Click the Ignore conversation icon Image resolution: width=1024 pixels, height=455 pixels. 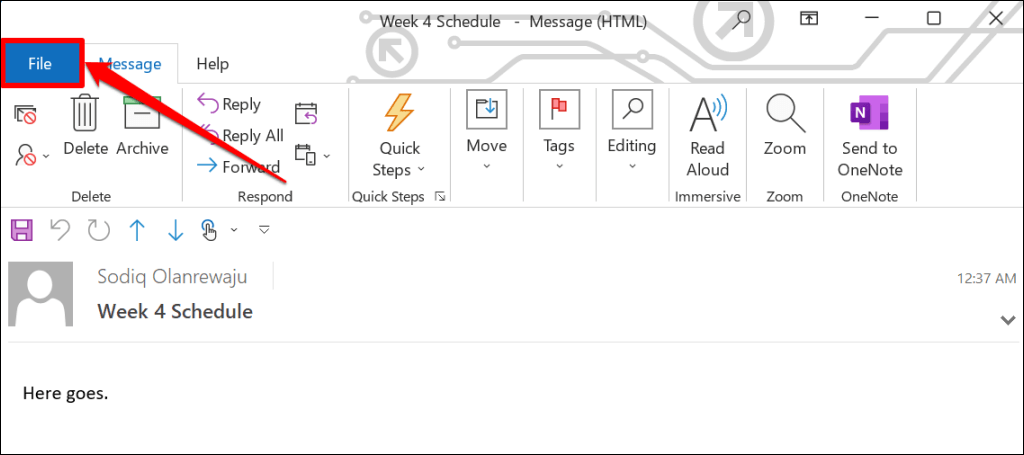[x=25, y=115]
